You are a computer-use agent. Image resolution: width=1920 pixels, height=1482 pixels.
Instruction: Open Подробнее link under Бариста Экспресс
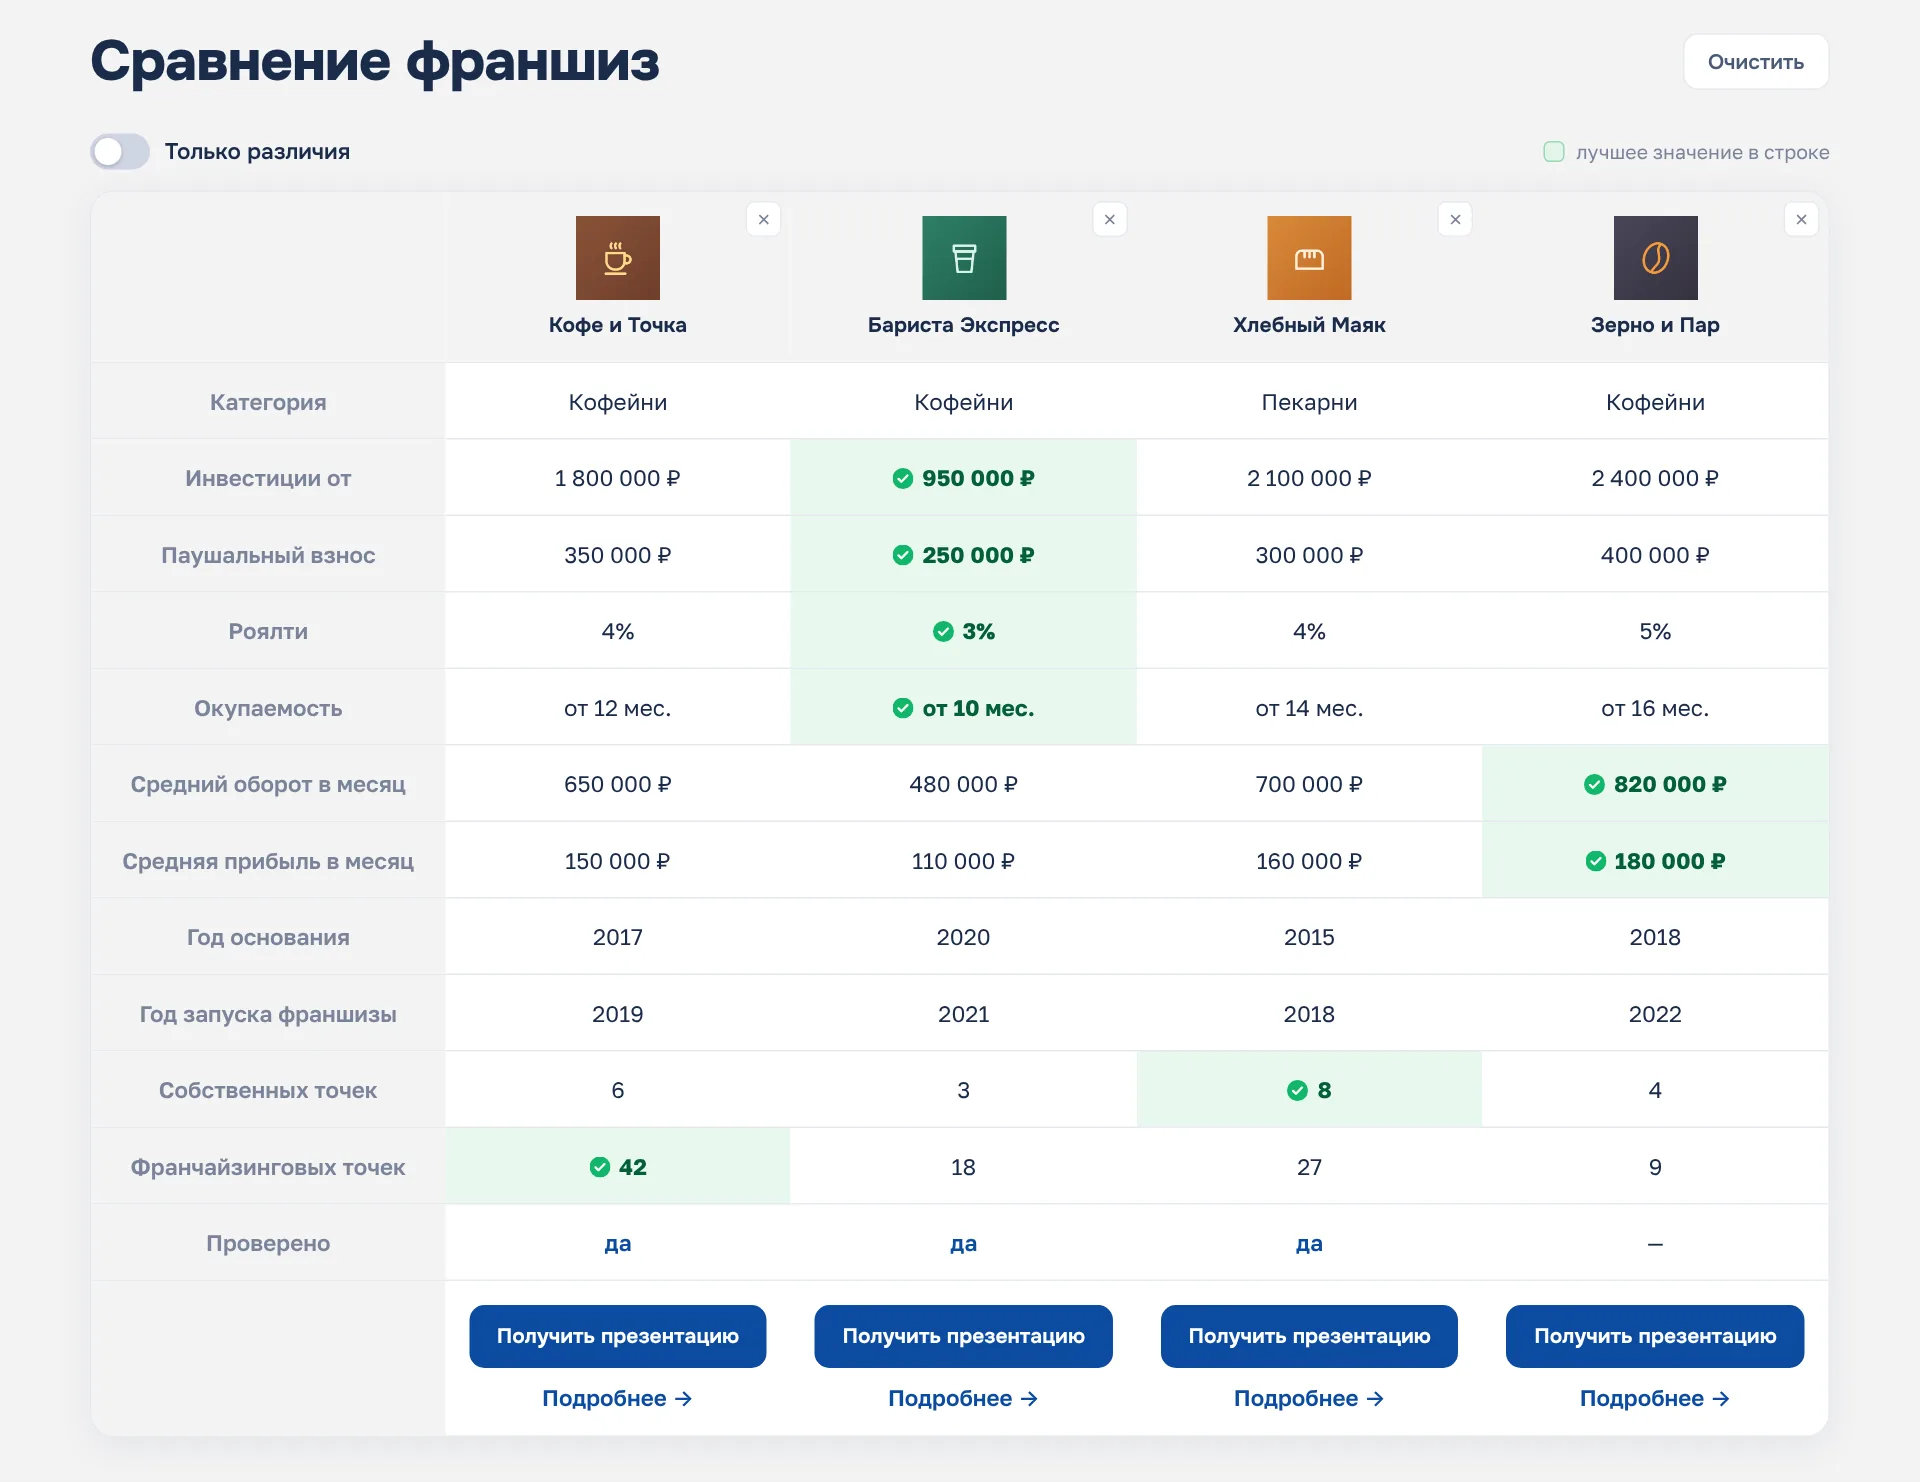(964, 1399)
